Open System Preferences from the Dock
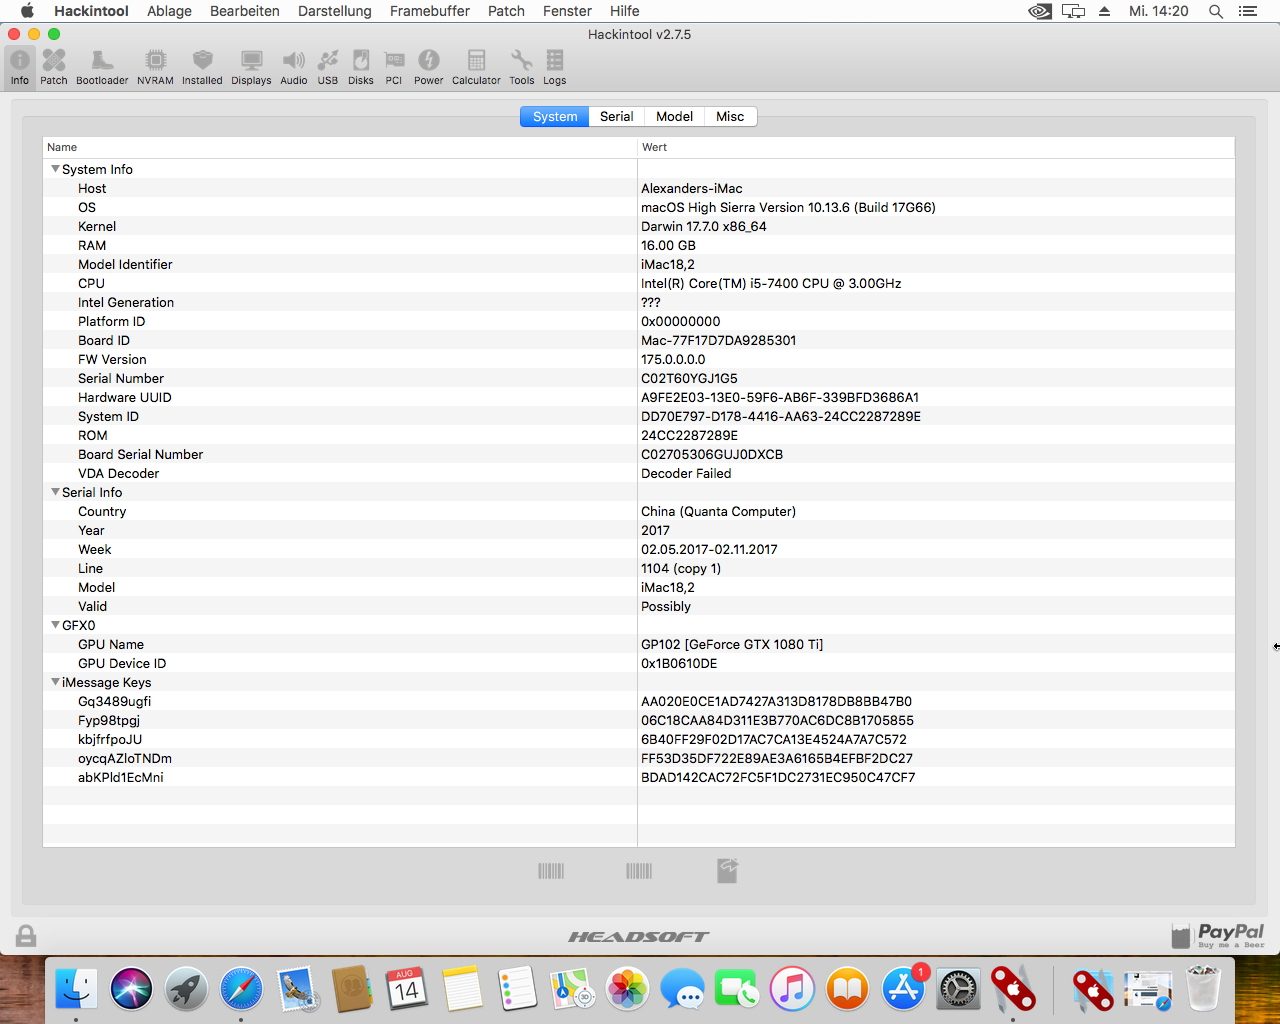1280x1024 pixels. click(x=958, y=989)
